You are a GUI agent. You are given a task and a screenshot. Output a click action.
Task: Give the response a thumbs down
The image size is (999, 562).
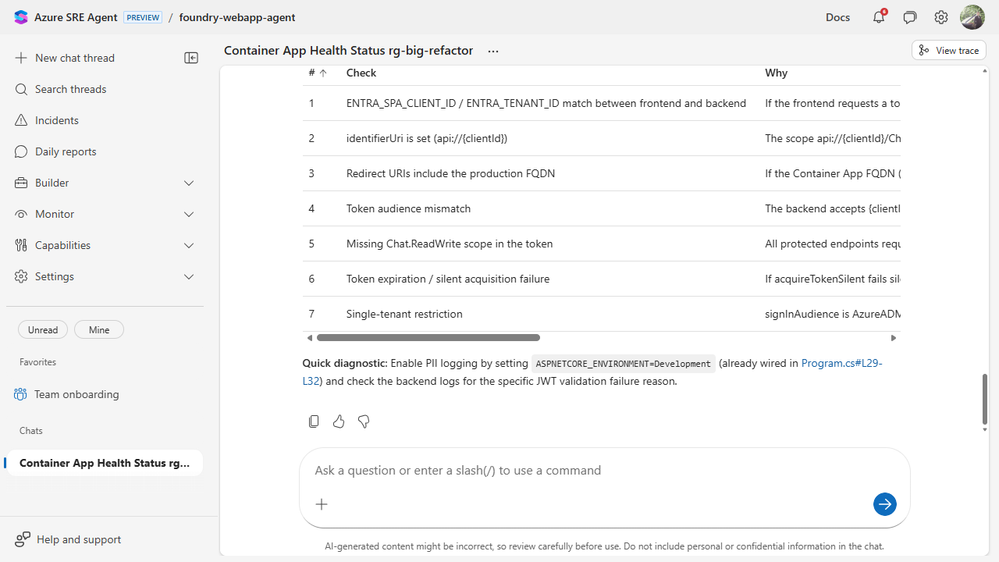click(364, 421)
